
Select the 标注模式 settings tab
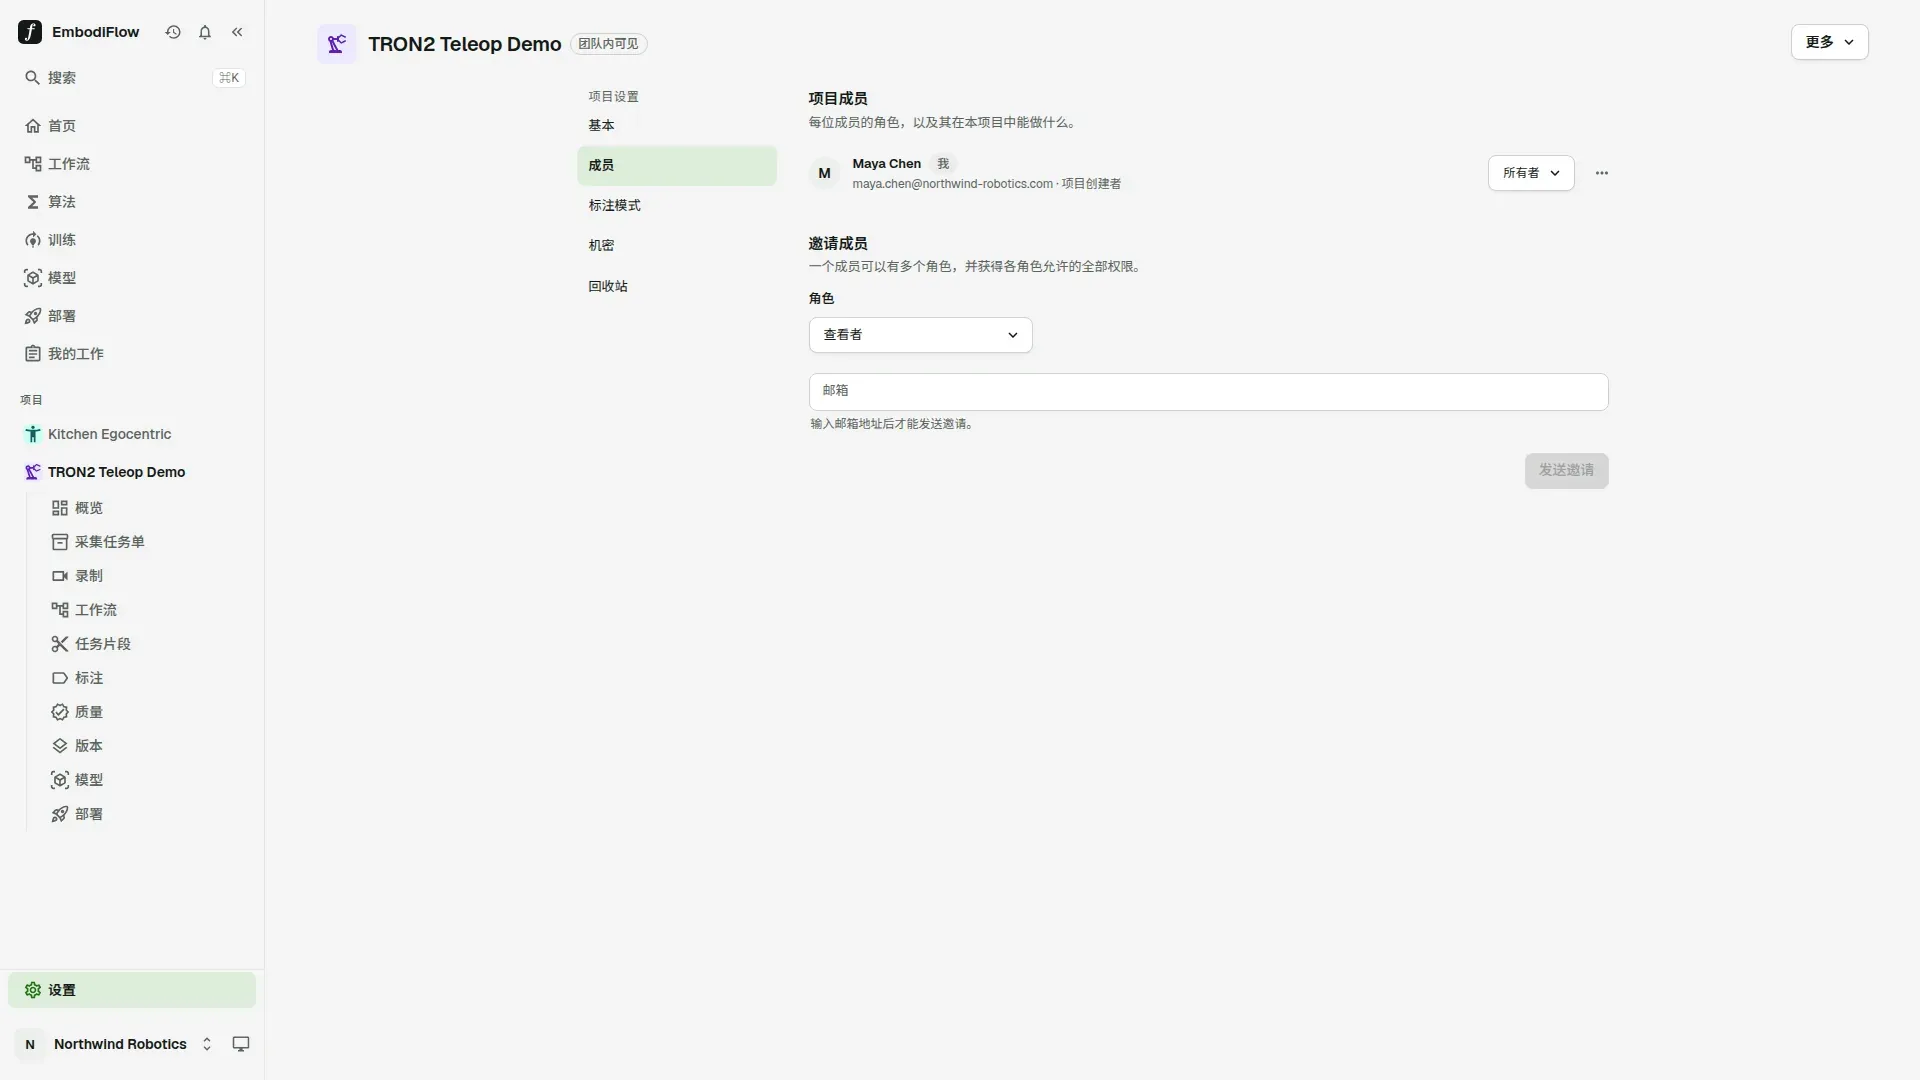[677, 205]
